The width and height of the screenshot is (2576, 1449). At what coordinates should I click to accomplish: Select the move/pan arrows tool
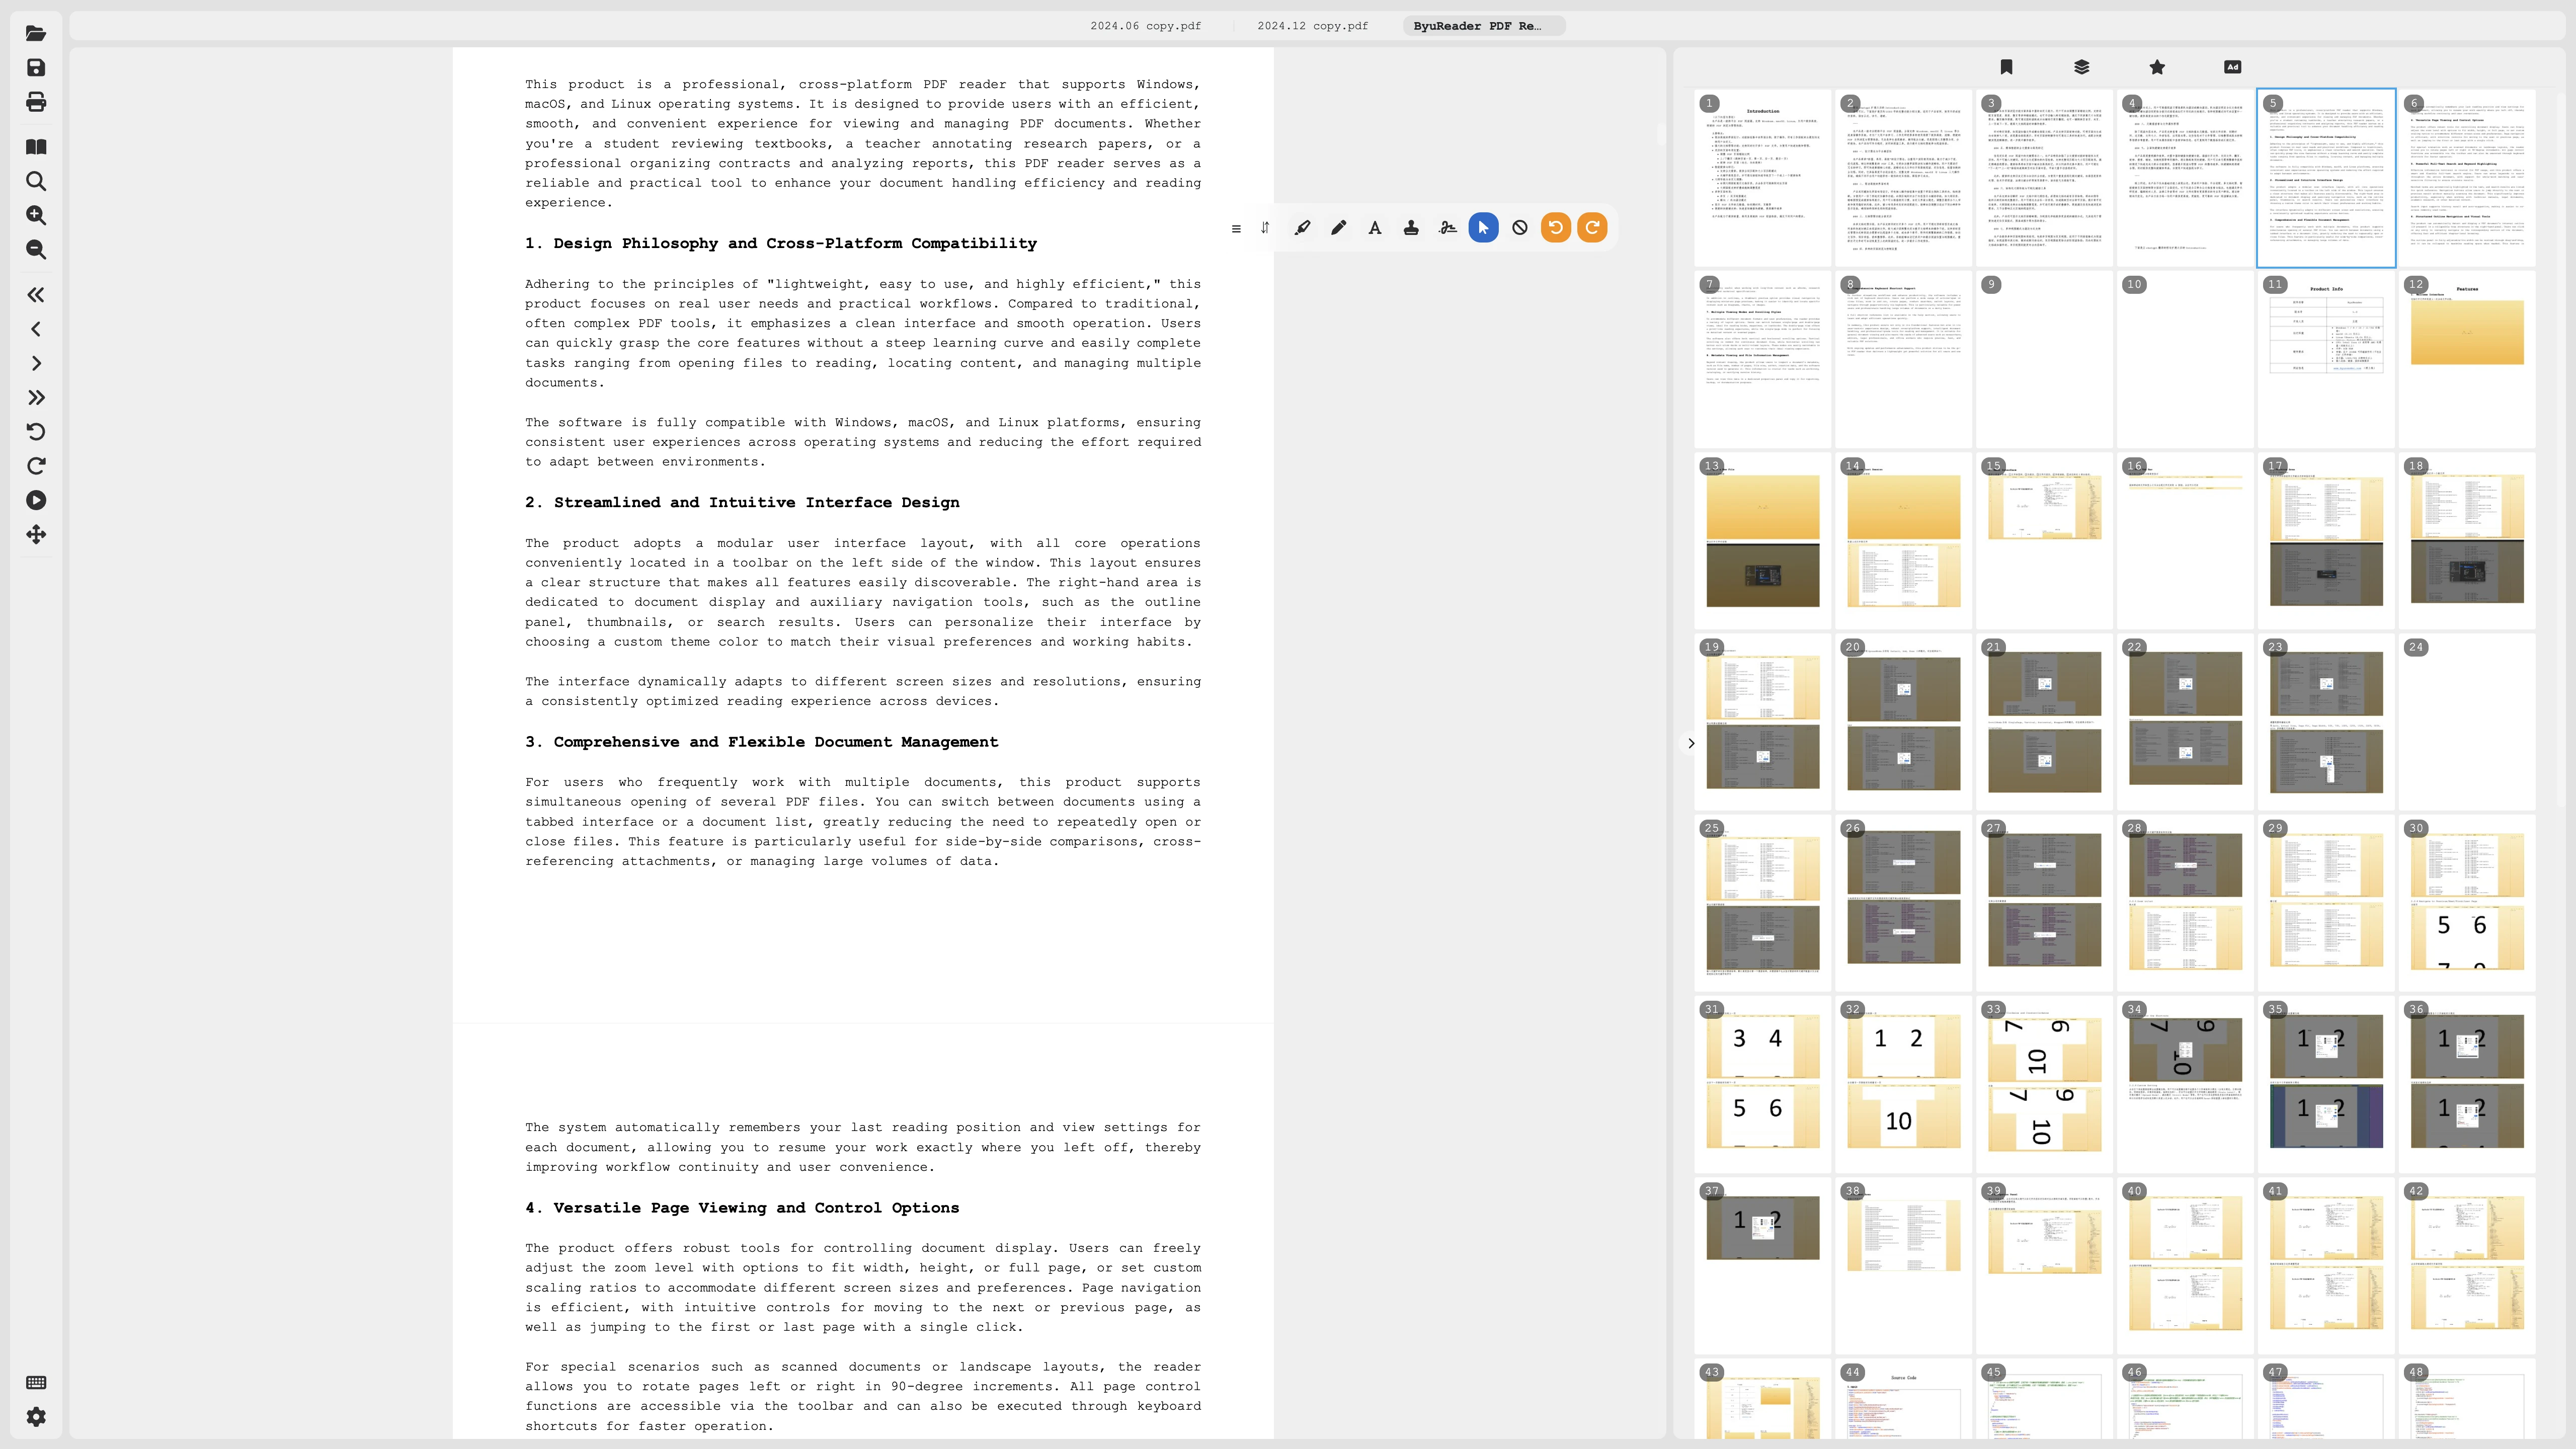[36, 534]
